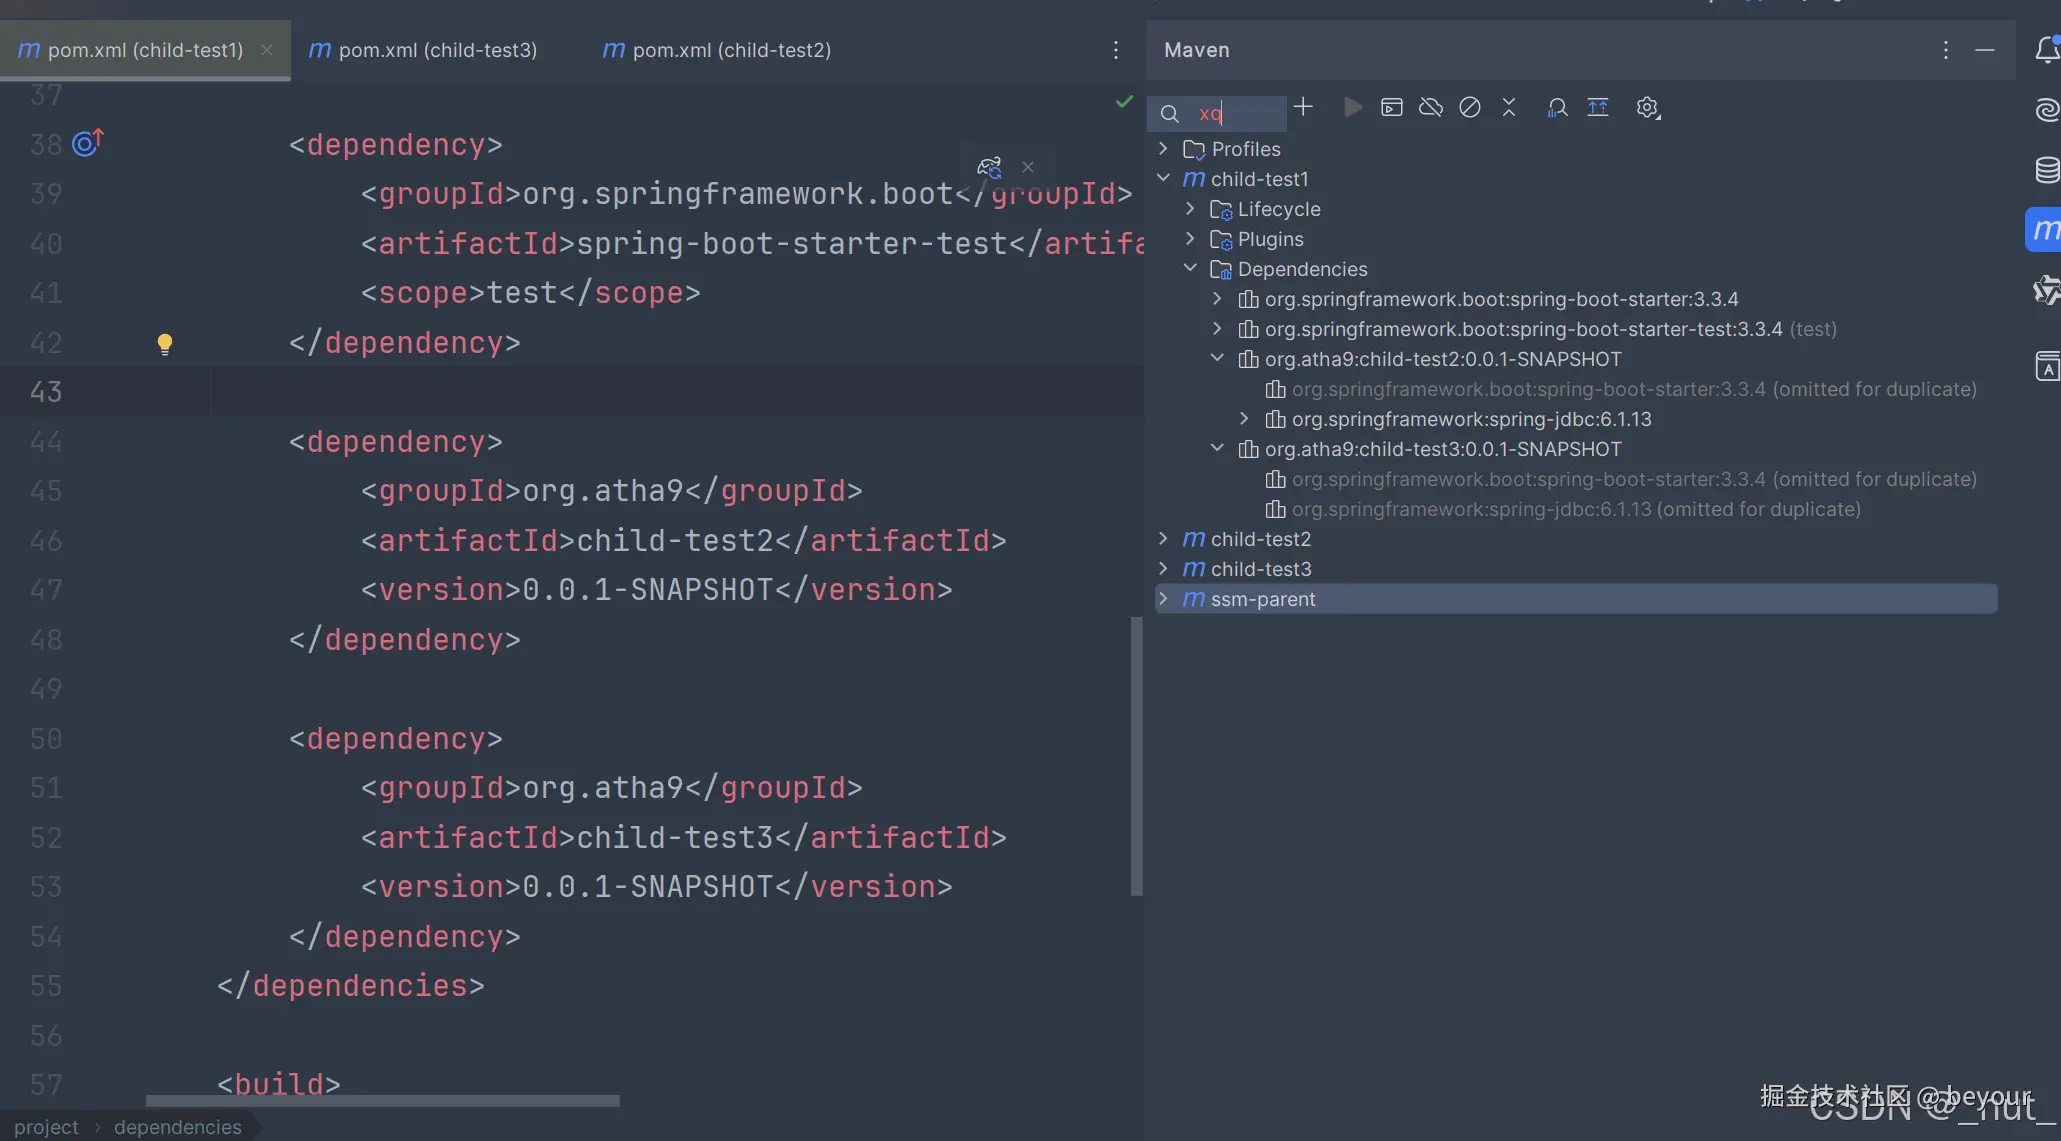Click the Maven search input field

1240,113
